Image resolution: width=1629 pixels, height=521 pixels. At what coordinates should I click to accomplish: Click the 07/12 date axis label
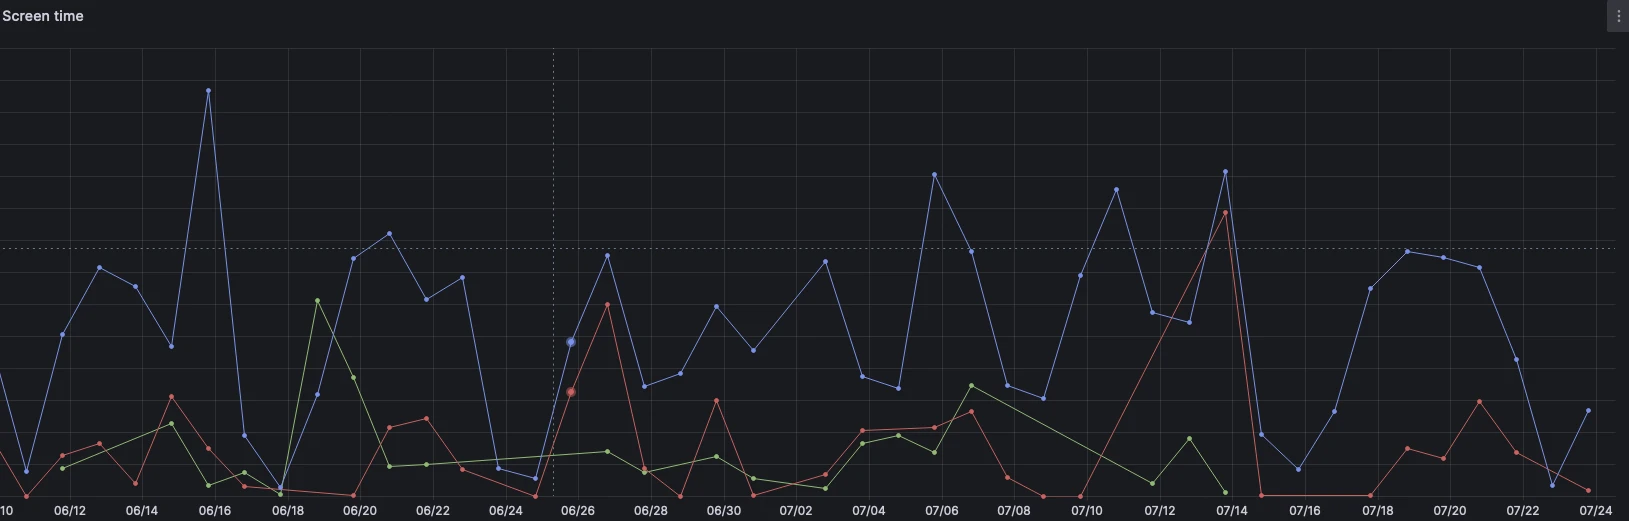pyautogui.click(x=1160, y=510)
